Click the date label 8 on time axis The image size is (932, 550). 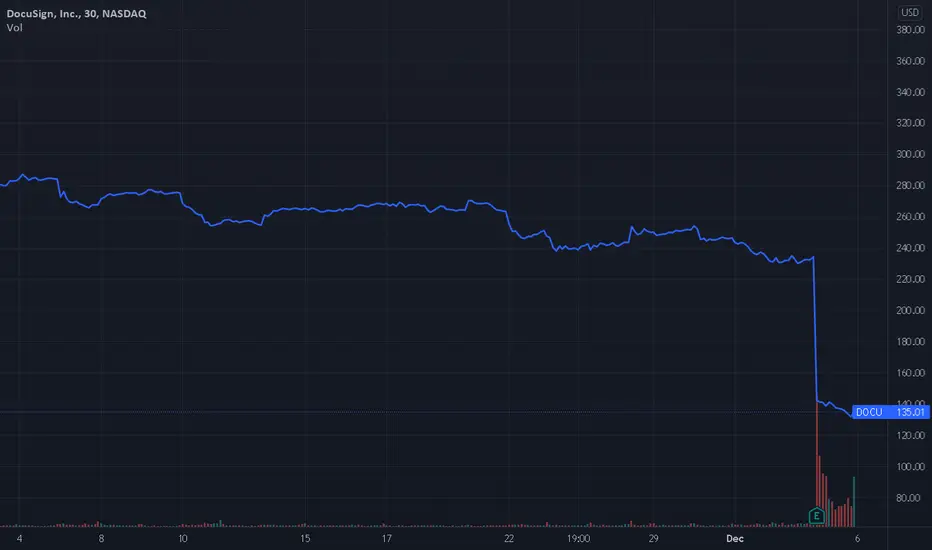(101, 539)
